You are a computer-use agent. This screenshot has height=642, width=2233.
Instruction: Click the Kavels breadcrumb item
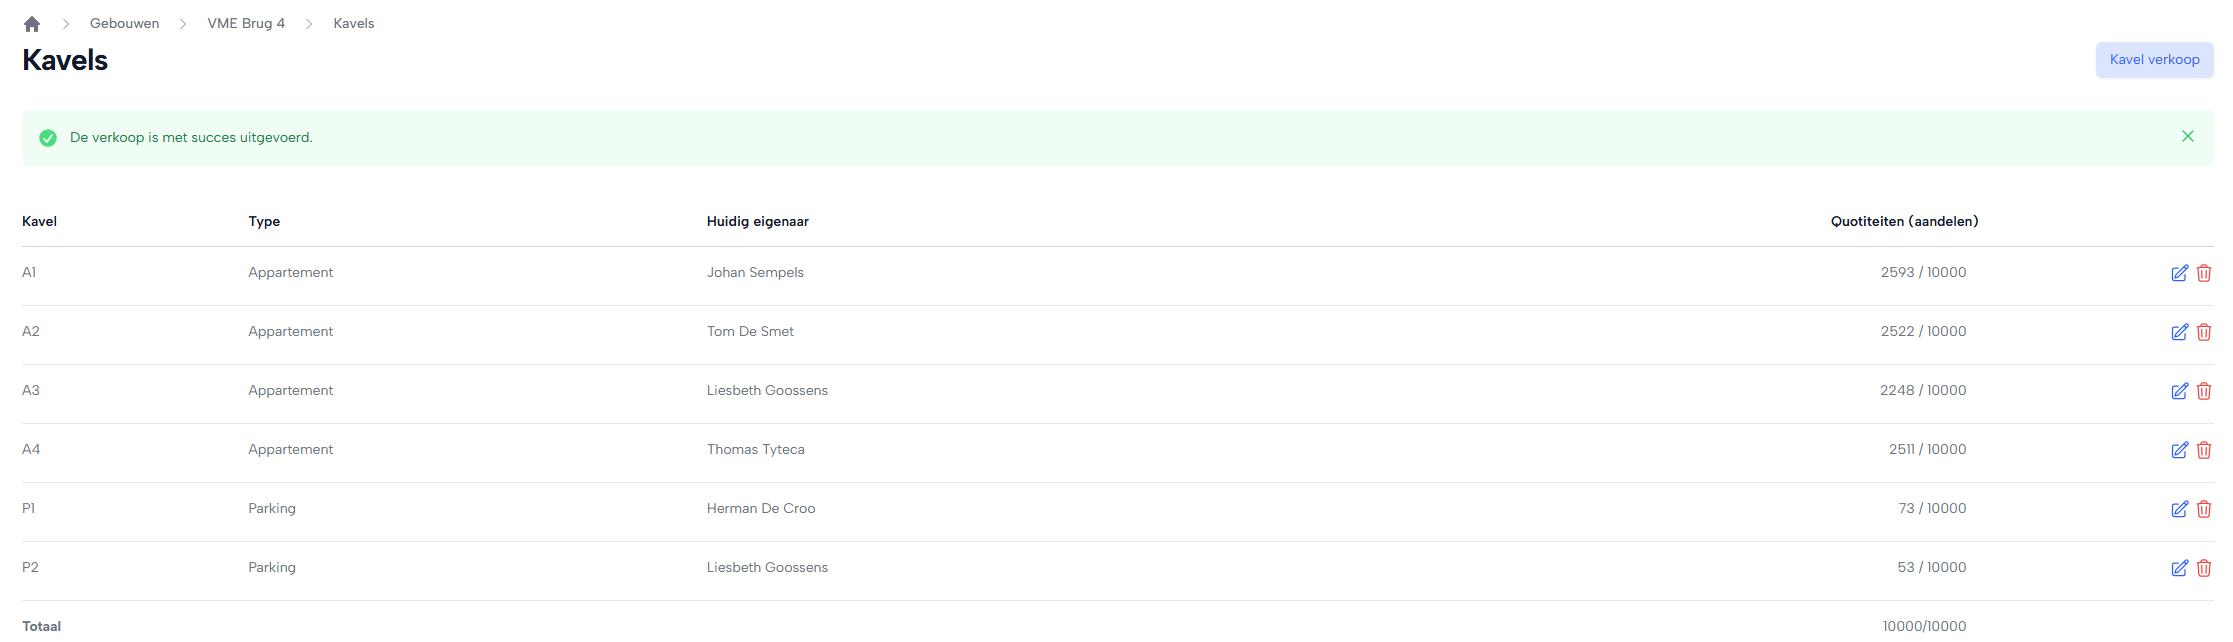pos(353,24)
